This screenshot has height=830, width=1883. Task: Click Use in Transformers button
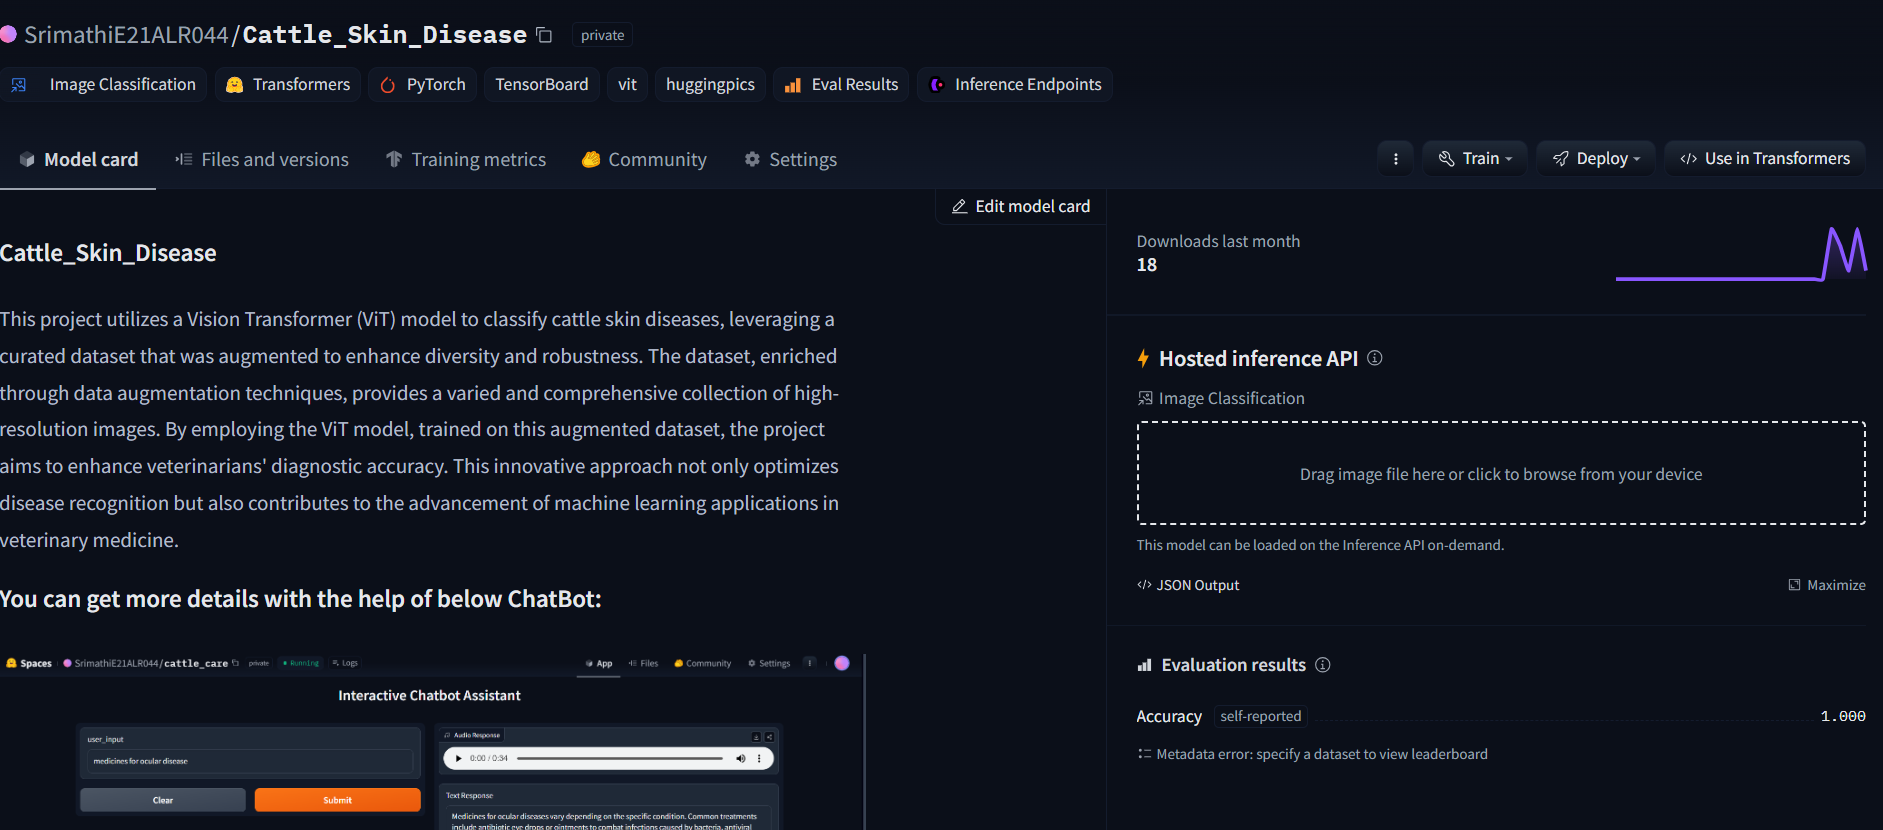(x=1765, y=159)
